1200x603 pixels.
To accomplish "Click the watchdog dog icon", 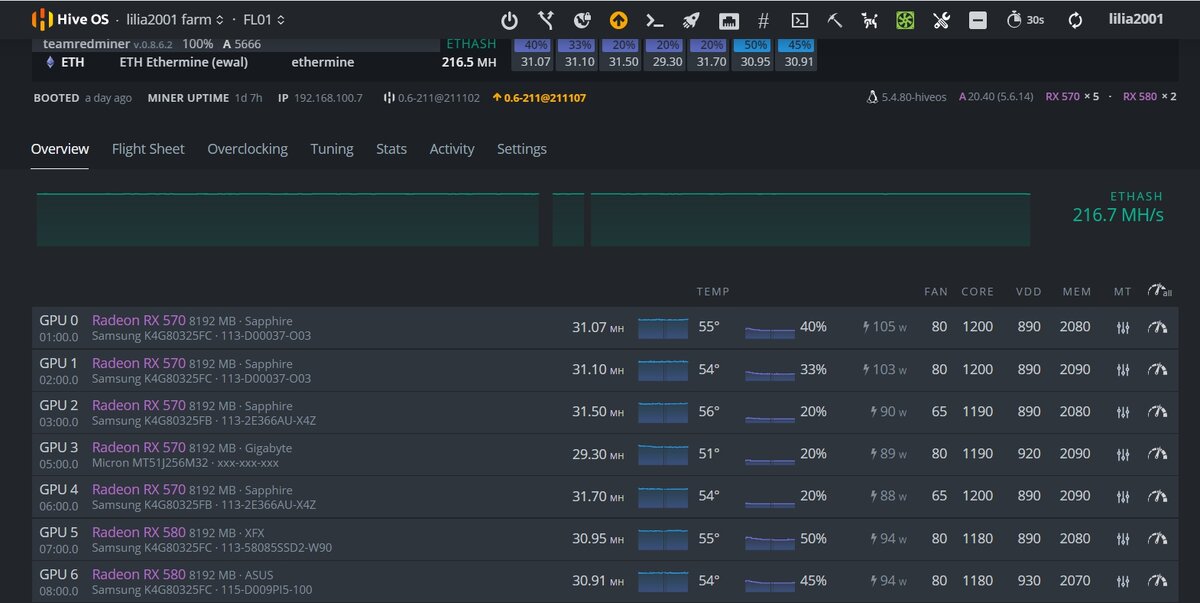I will [x=870, y=19].
